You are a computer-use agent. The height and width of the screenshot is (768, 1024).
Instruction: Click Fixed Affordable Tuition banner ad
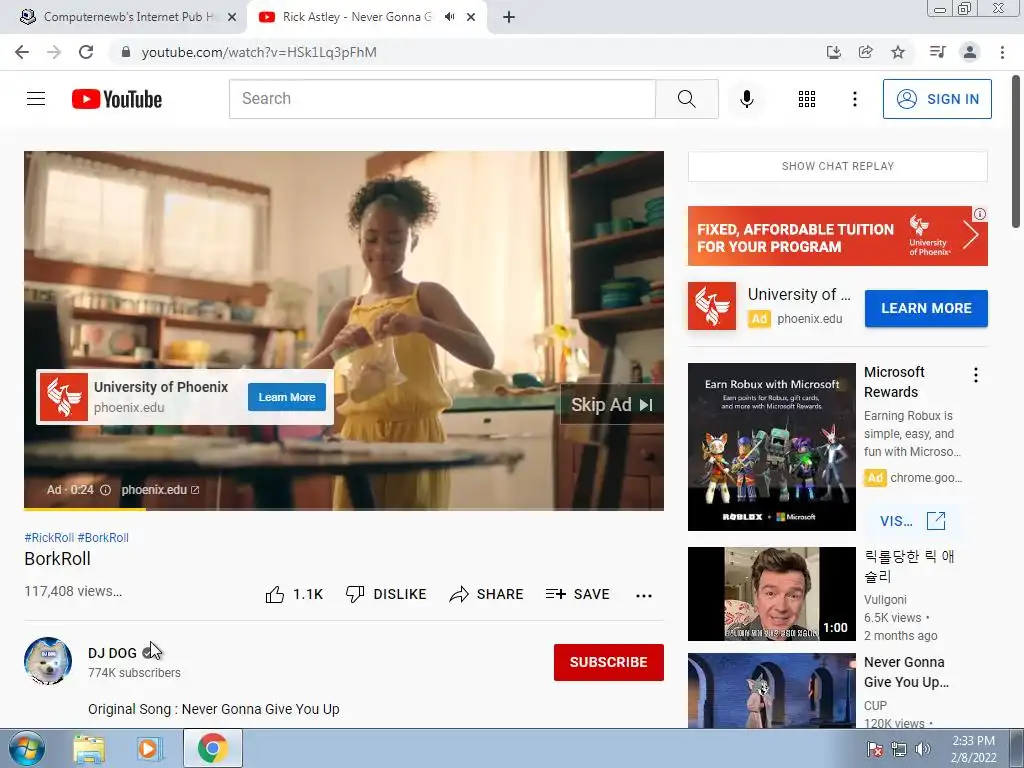[838, 236]
